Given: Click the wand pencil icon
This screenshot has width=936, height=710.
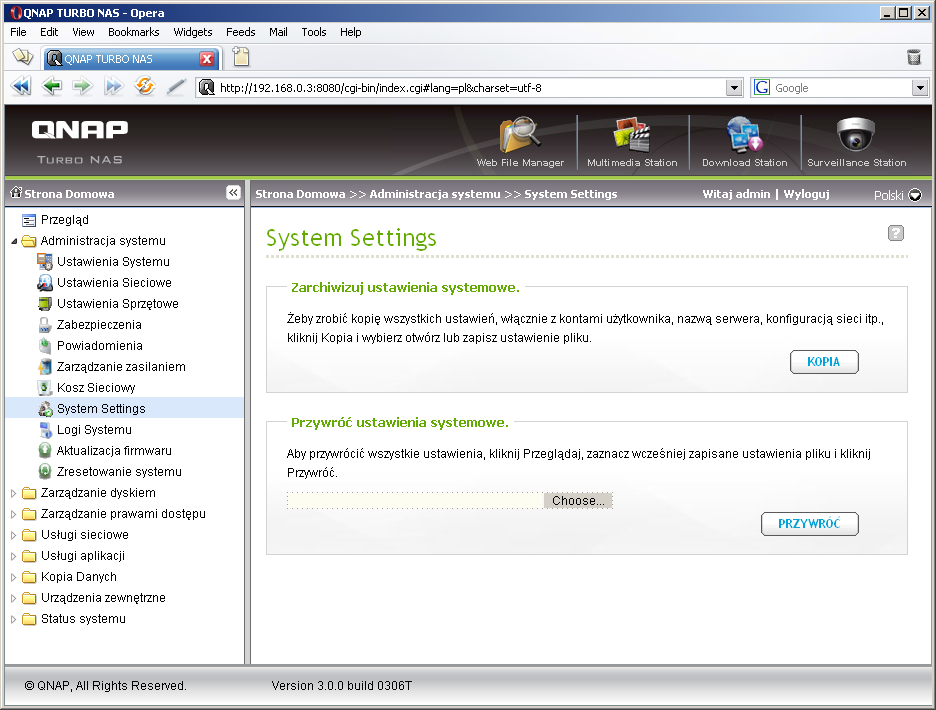Looking at the screenshot, I should (x=176, y=87).
